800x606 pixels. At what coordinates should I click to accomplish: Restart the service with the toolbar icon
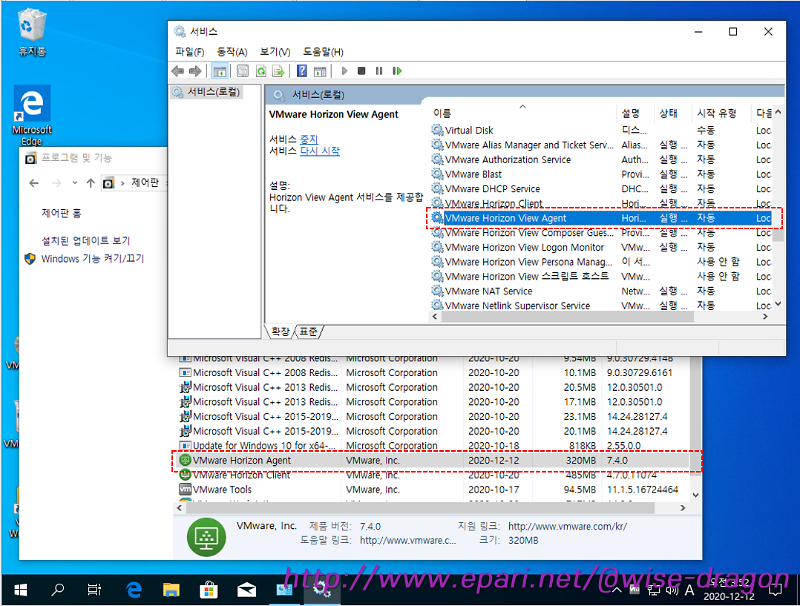coord(397,71)
